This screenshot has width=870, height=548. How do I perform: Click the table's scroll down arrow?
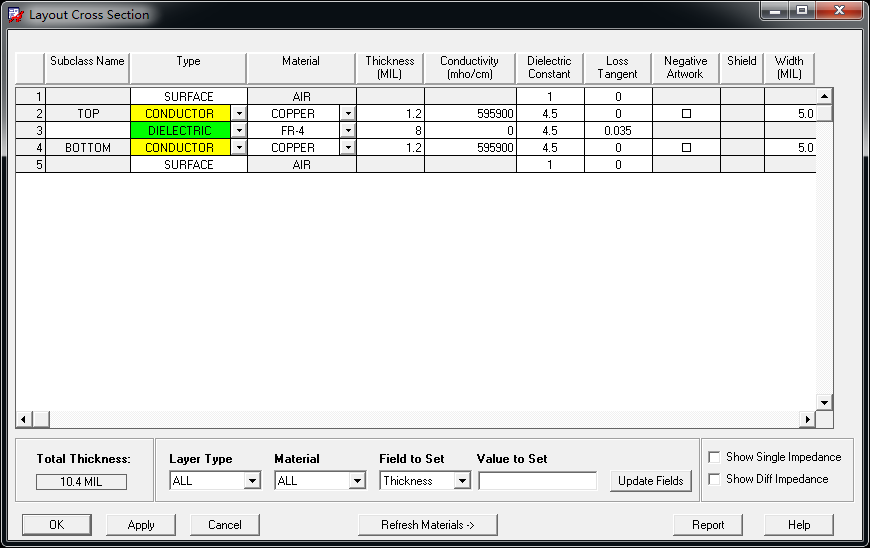click(825, 403)
